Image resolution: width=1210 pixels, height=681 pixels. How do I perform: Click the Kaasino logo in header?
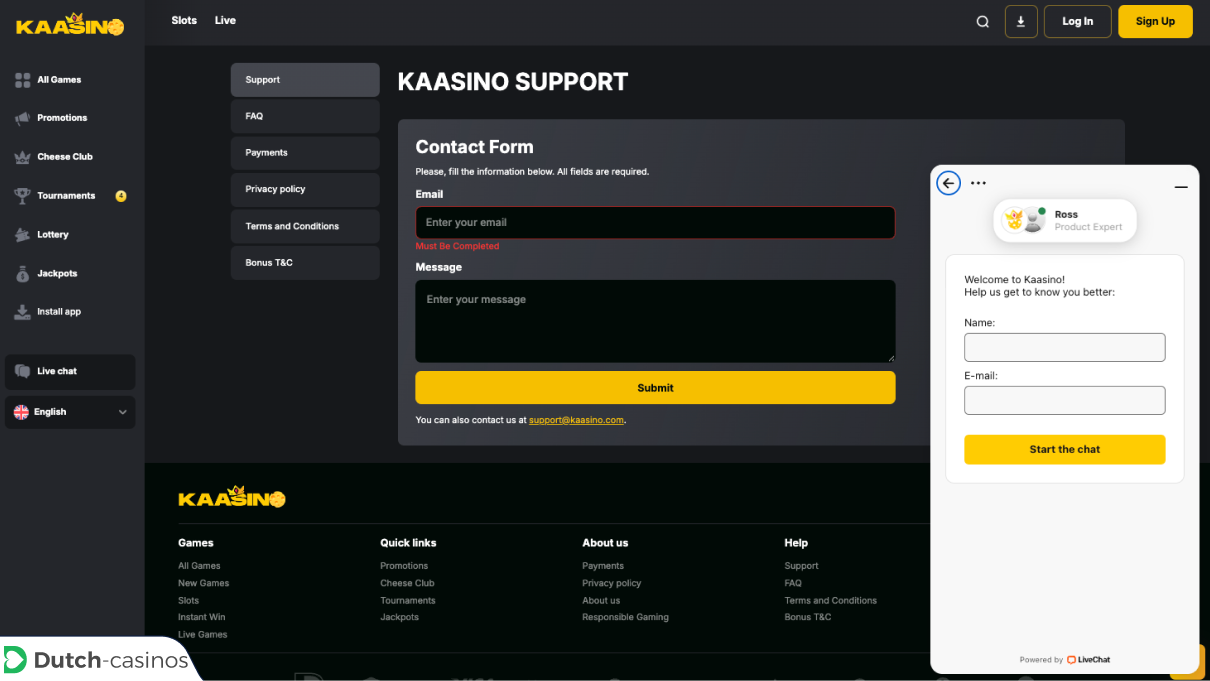(70, 25)
